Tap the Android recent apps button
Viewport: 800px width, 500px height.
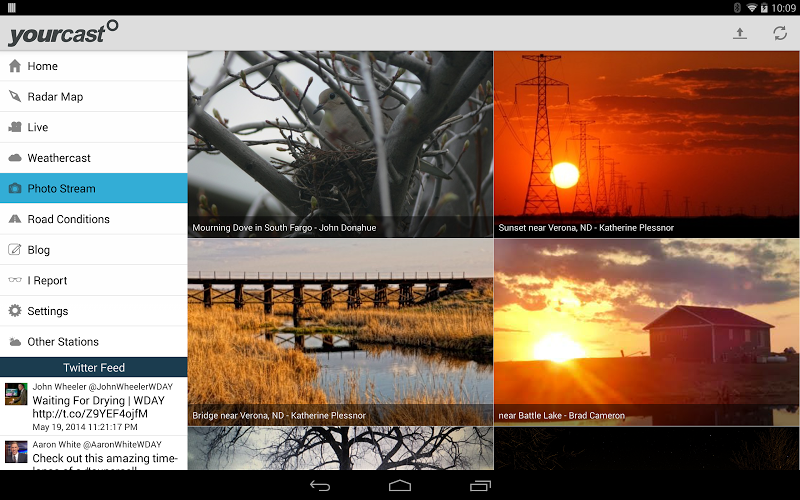pyautogui.click(x=480, y=486)
